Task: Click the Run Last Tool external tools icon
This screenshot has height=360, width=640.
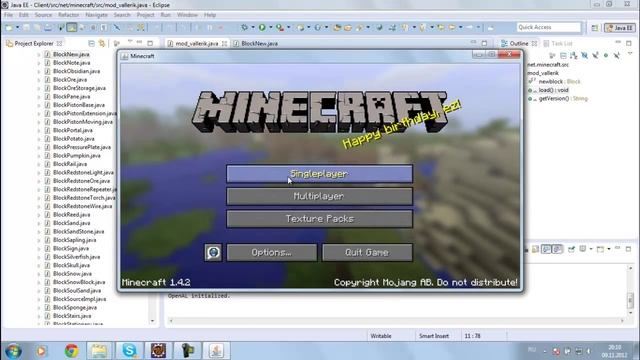Action: point(280,27)
